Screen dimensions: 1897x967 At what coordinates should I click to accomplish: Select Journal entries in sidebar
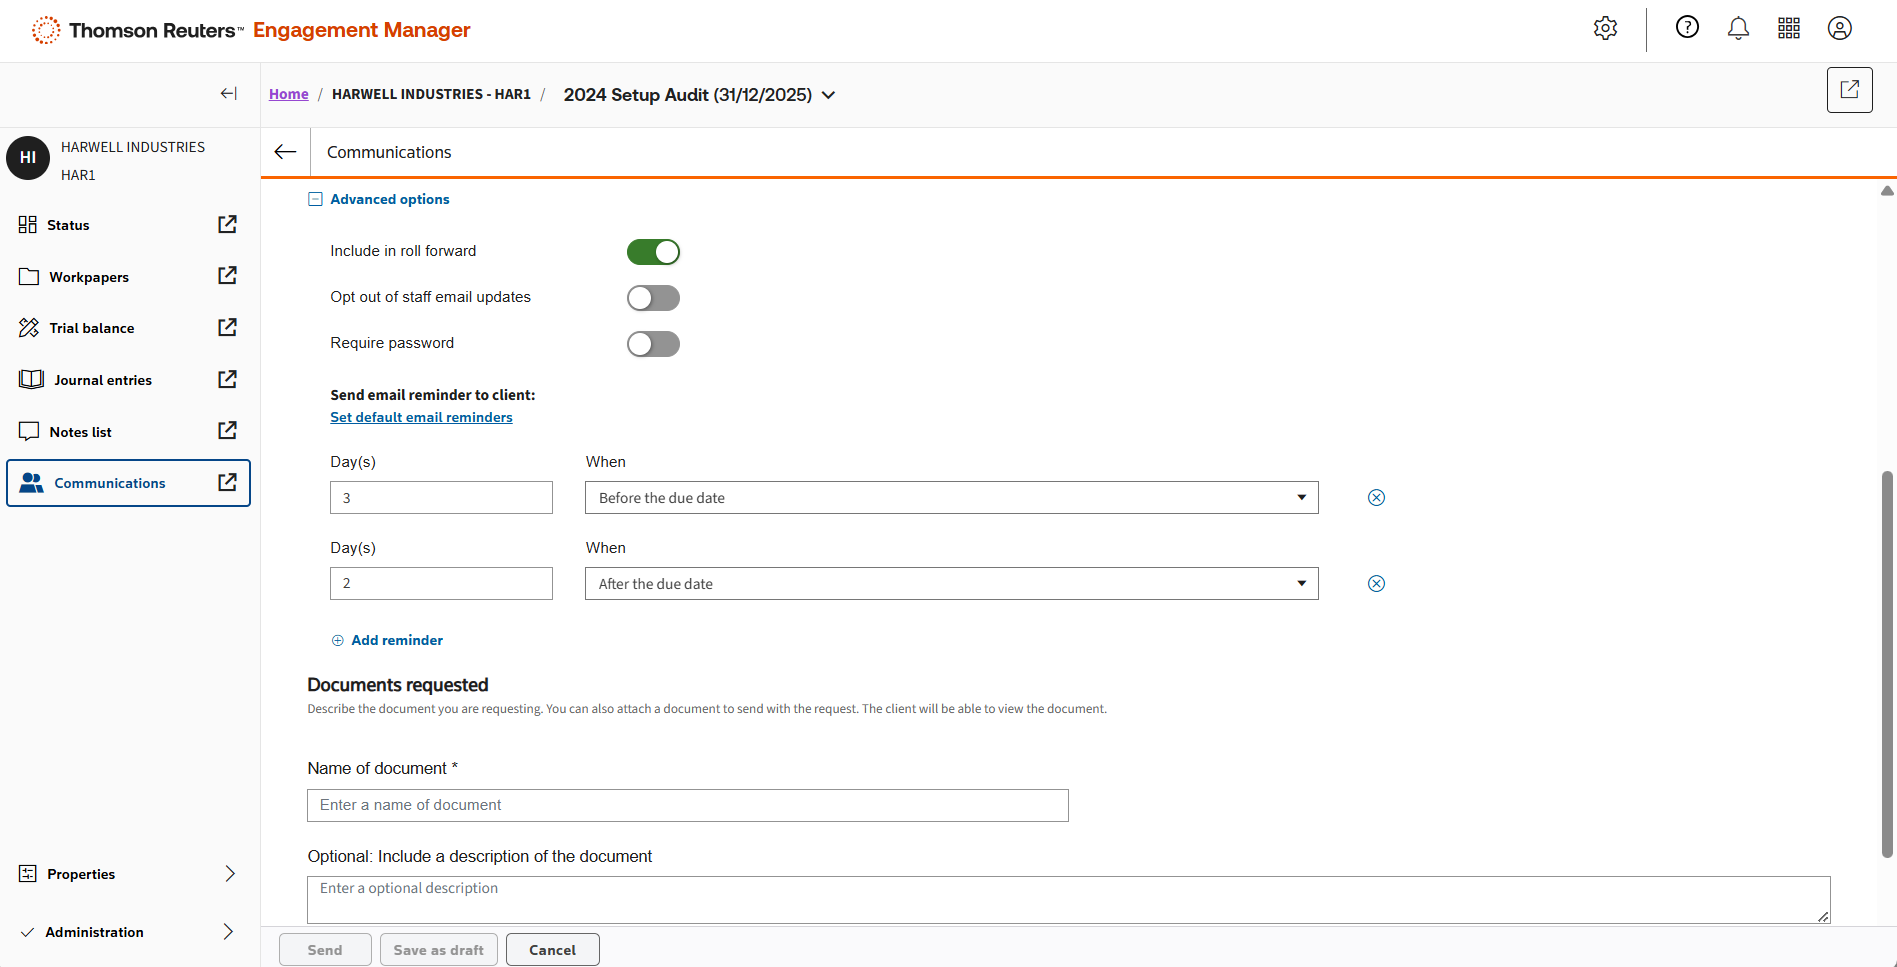tap(102, 380)
